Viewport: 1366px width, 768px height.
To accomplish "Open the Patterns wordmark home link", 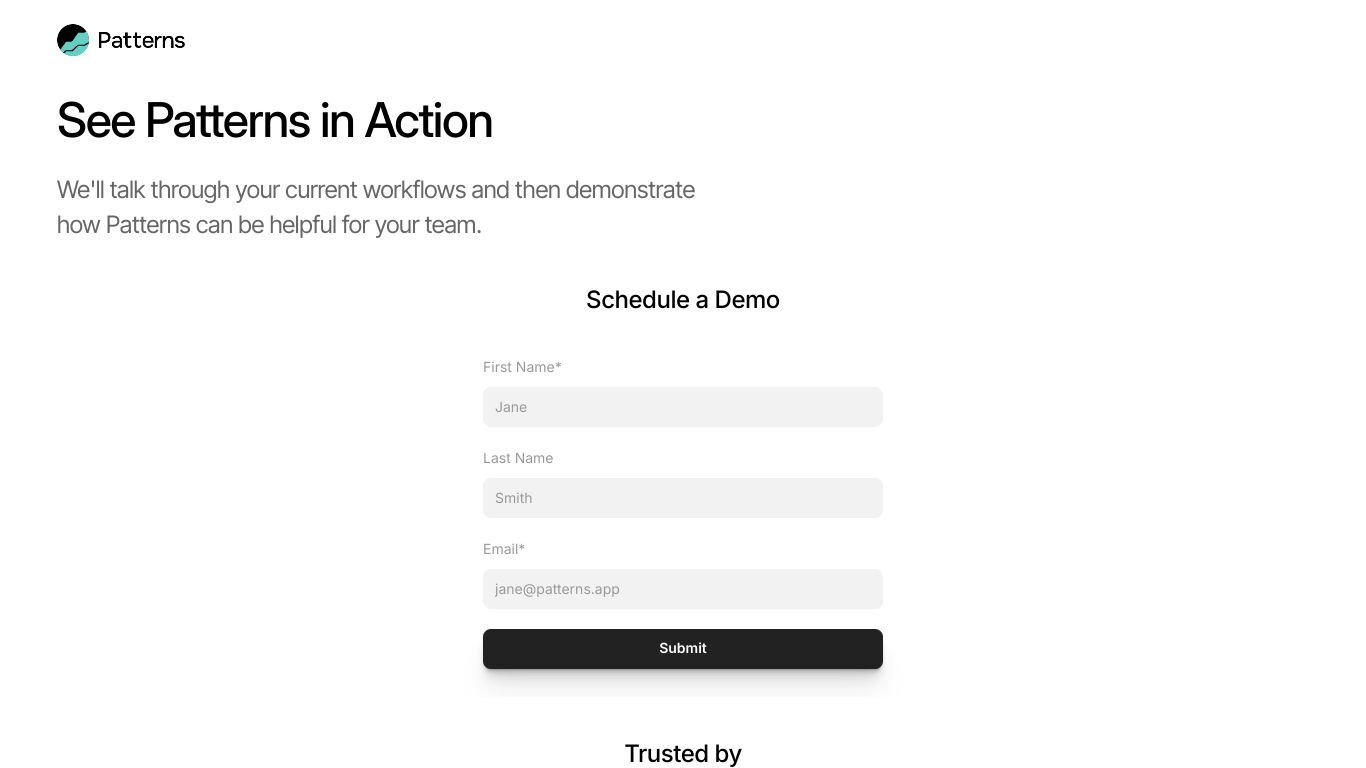I will 141,40.
